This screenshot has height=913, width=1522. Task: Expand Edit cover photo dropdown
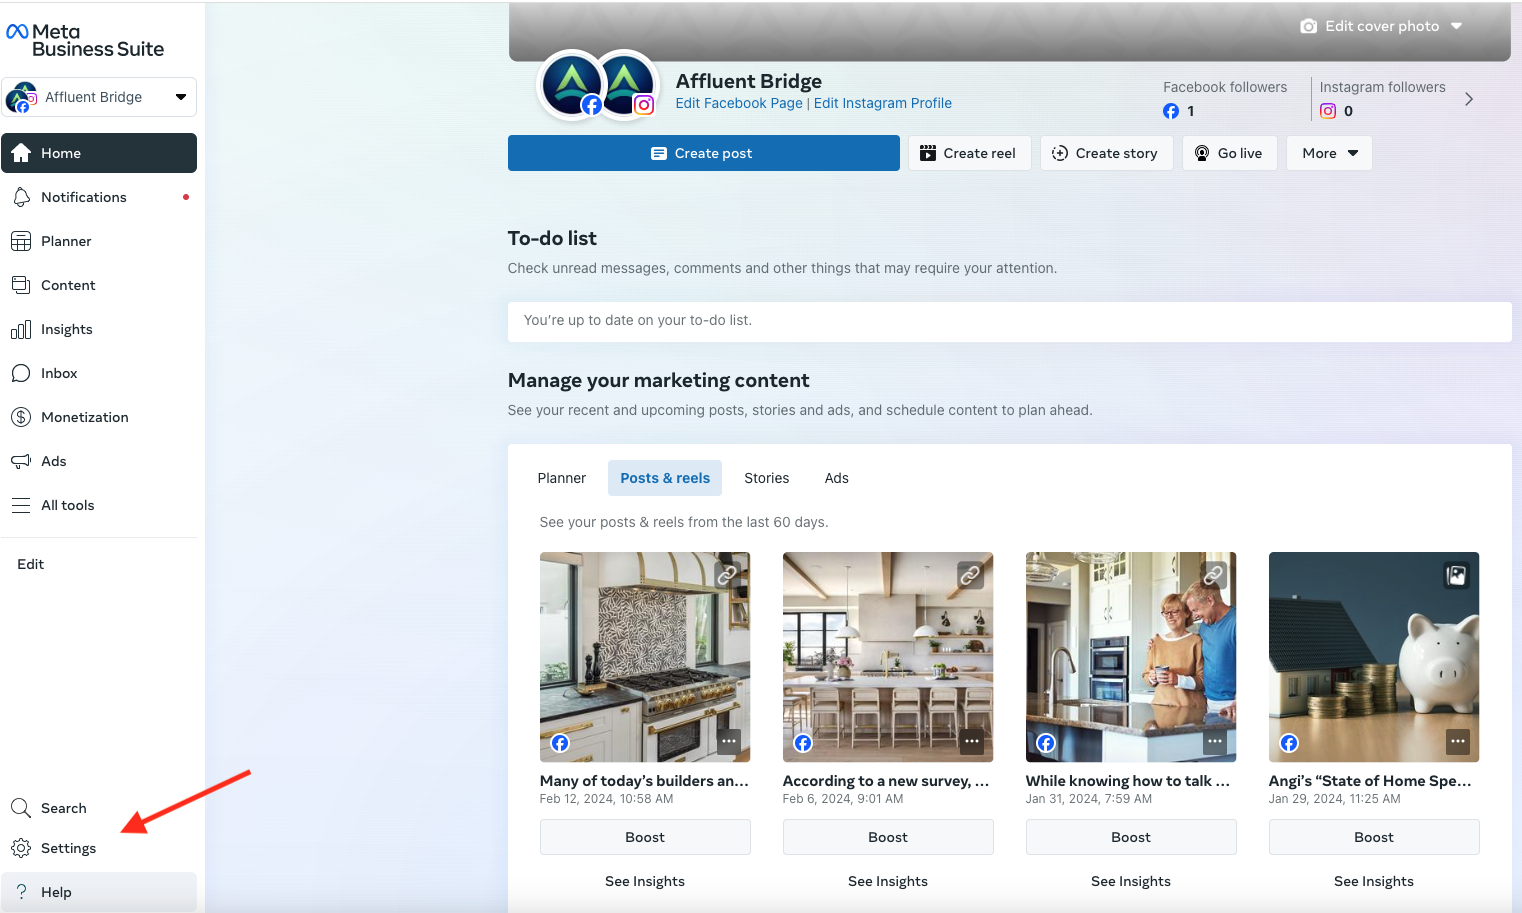tap(1456, 26)
